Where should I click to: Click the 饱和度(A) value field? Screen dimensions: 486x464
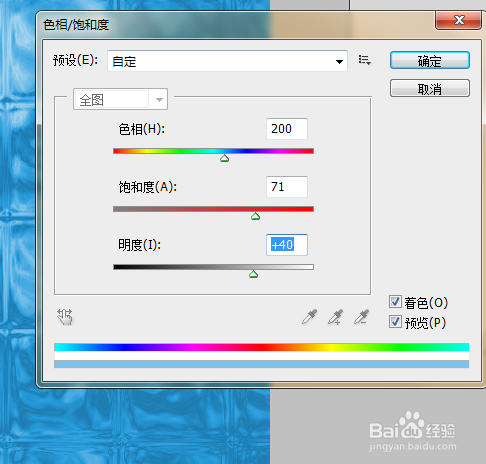(x=287, y=187)
